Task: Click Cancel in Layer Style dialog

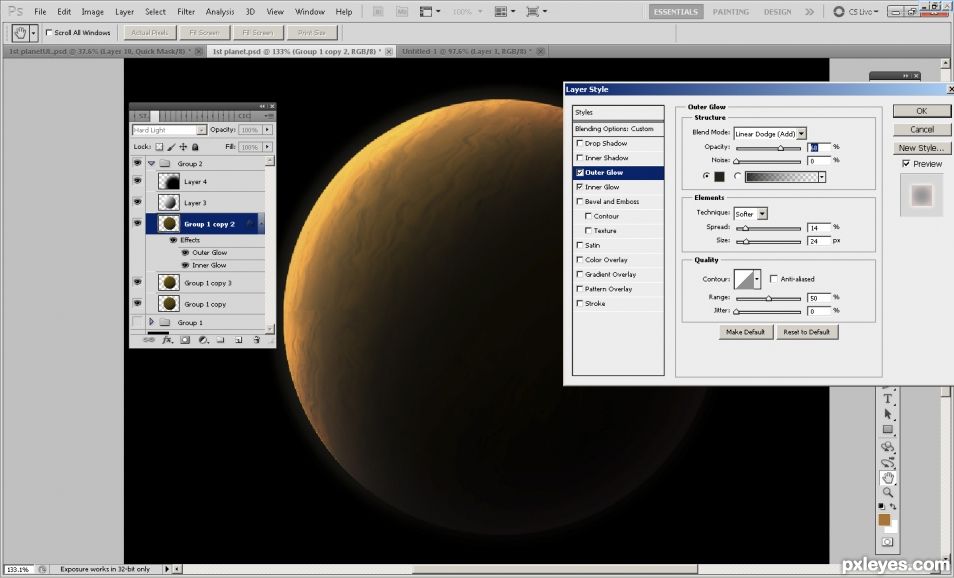Action: click(x=922, y=129)
